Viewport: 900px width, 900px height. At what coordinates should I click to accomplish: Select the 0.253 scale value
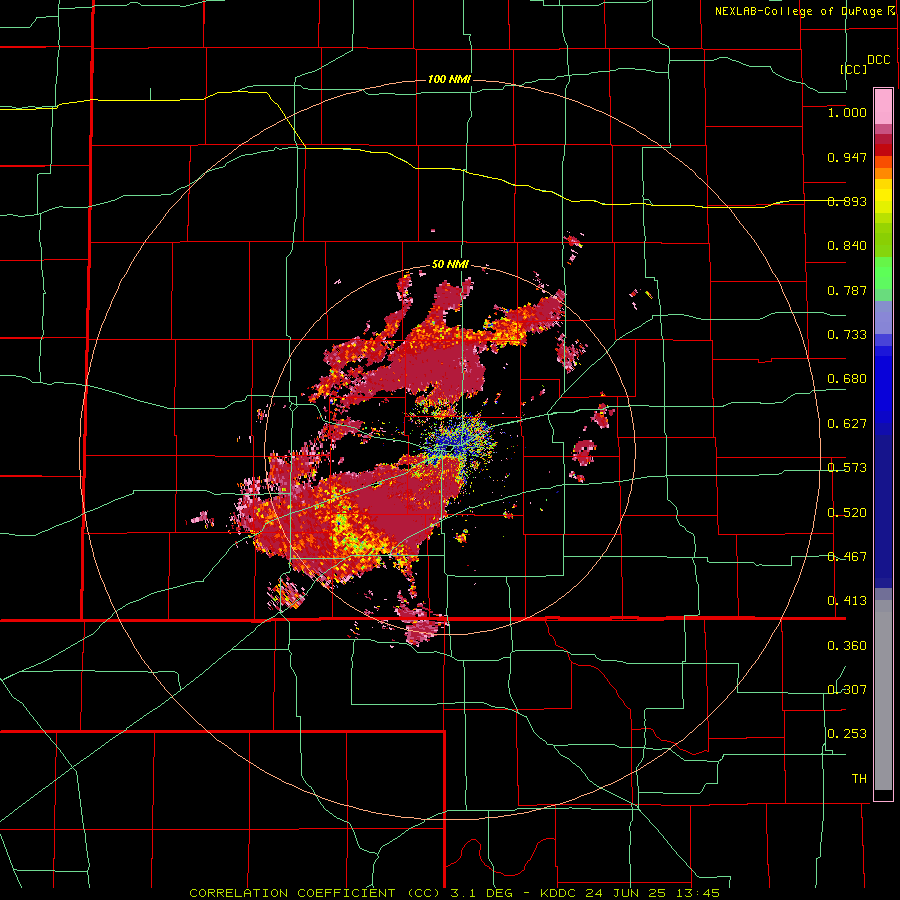(x=847, y=734)
